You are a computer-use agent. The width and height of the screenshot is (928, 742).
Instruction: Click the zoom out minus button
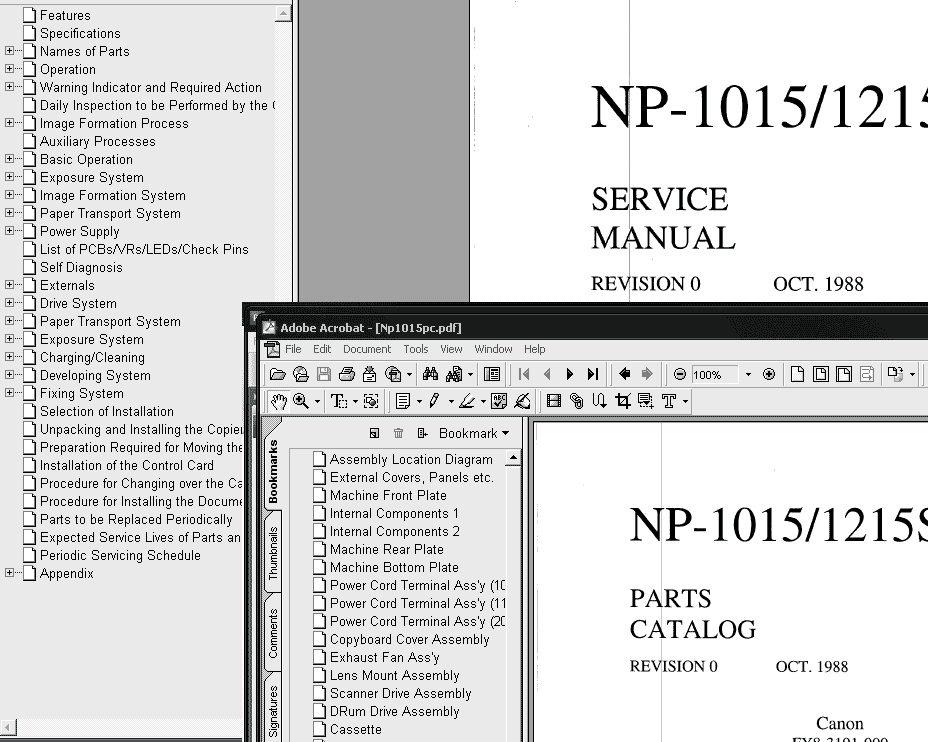680,374
